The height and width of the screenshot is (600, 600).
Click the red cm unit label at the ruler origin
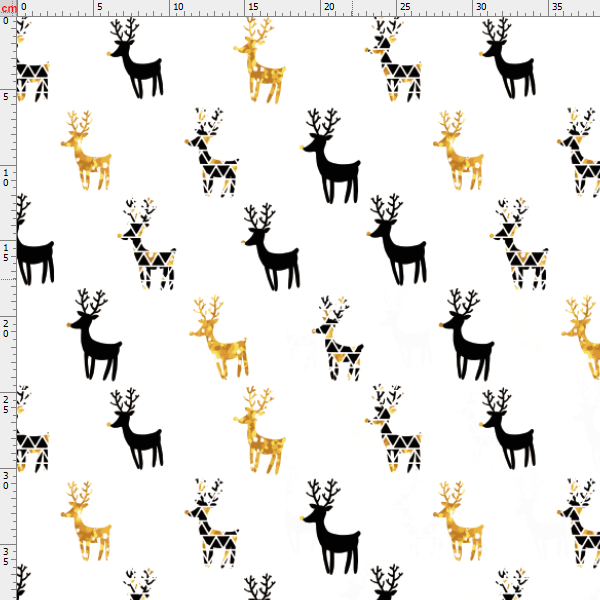pos(9,8)
